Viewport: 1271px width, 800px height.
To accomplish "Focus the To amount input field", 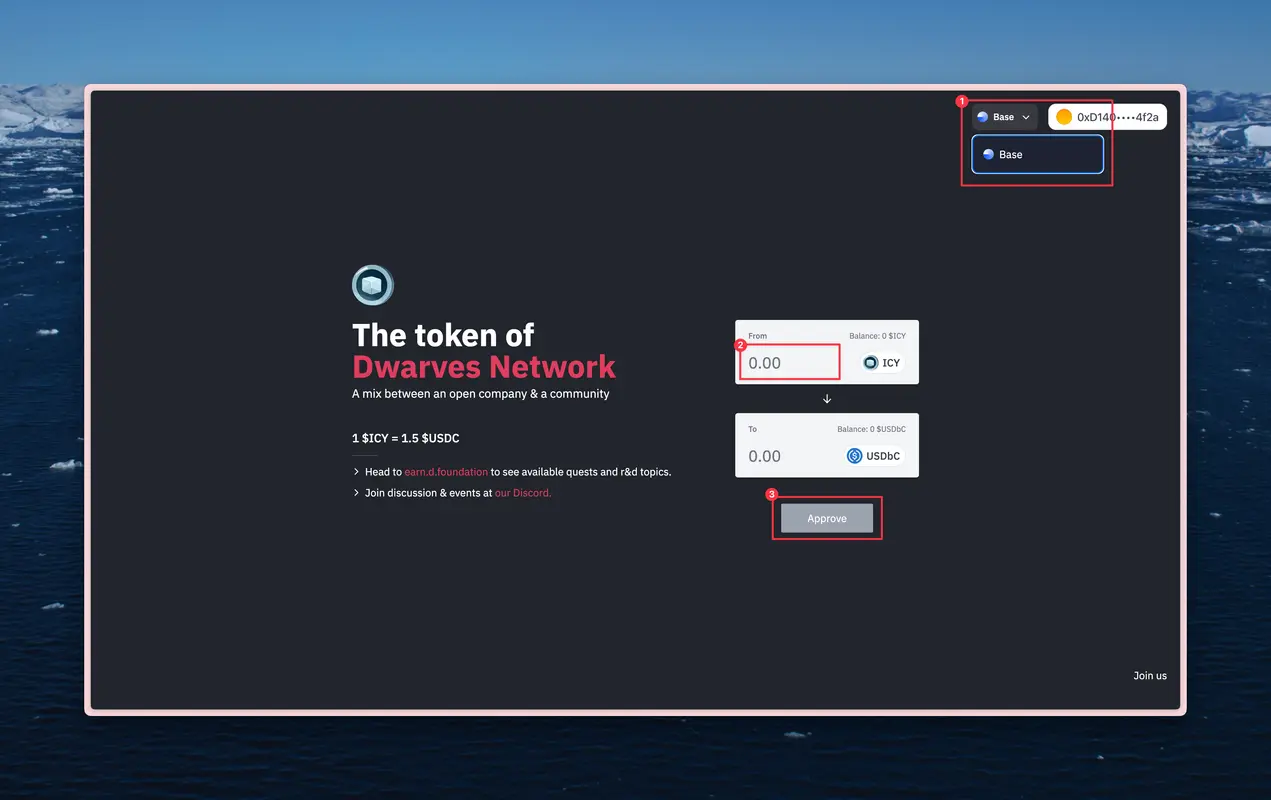I will [790, 456].
